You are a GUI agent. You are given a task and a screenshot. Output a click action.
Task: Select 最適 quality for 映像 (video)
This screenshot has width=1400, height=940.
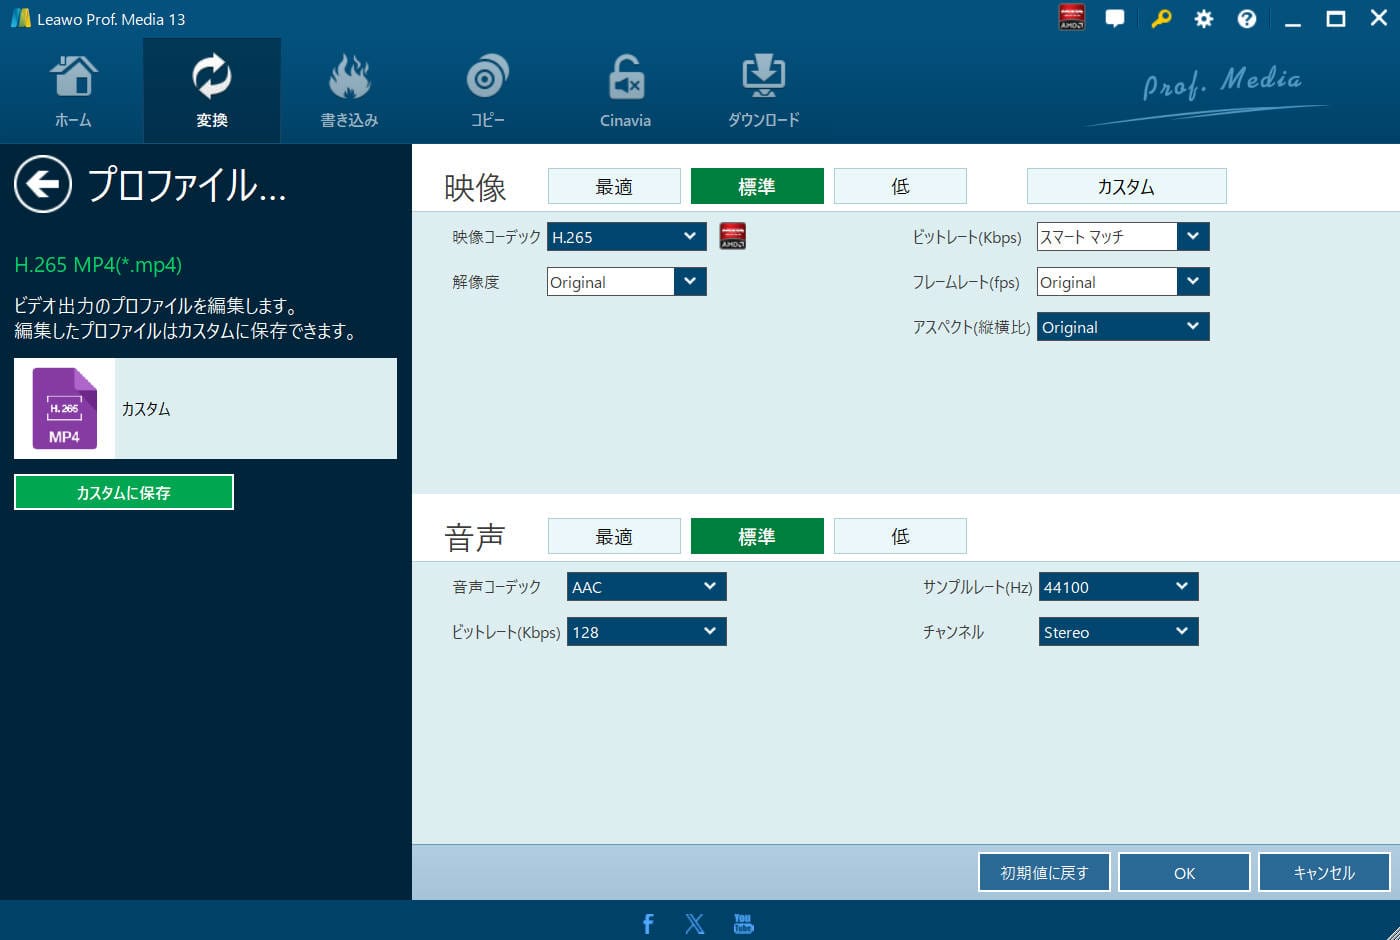pyautogui.click(x=613, y=185)
